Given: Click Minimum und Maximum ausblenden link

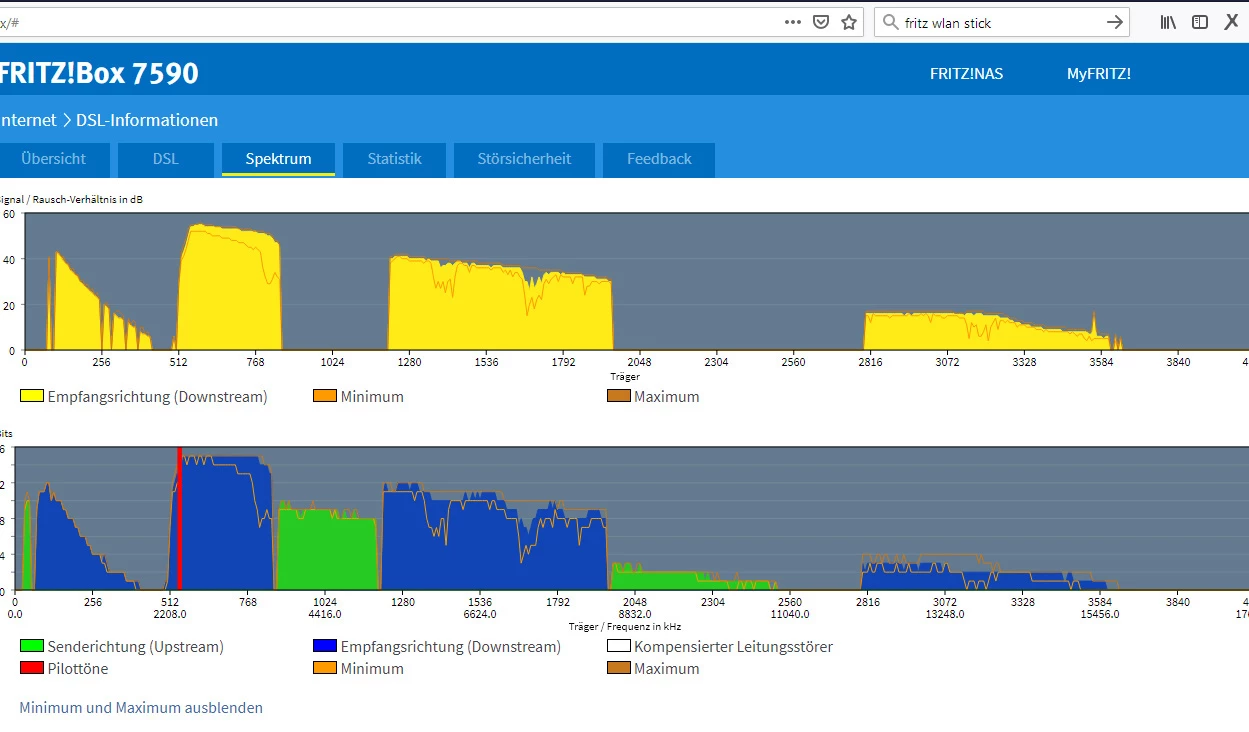Looking at the screenshot, I should click(x=141, y=708).
